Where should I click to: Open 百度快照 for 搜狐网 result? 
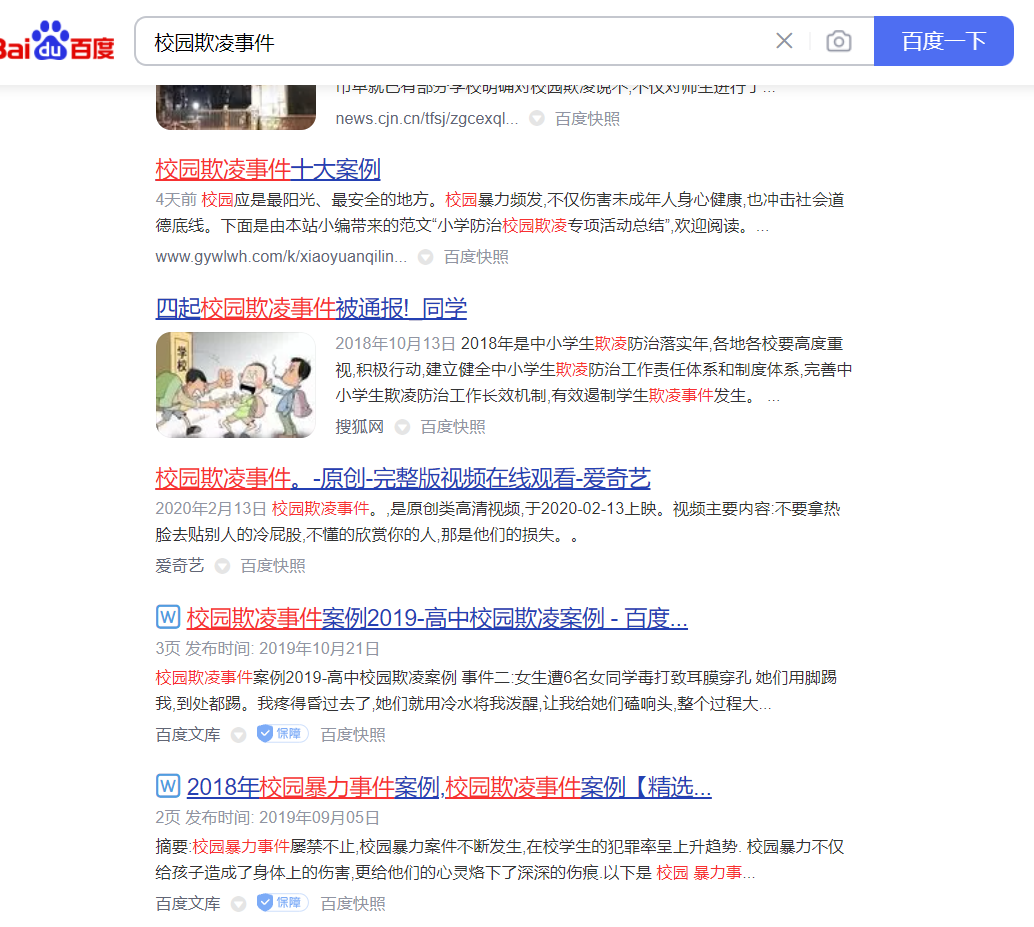click(453, 427)
